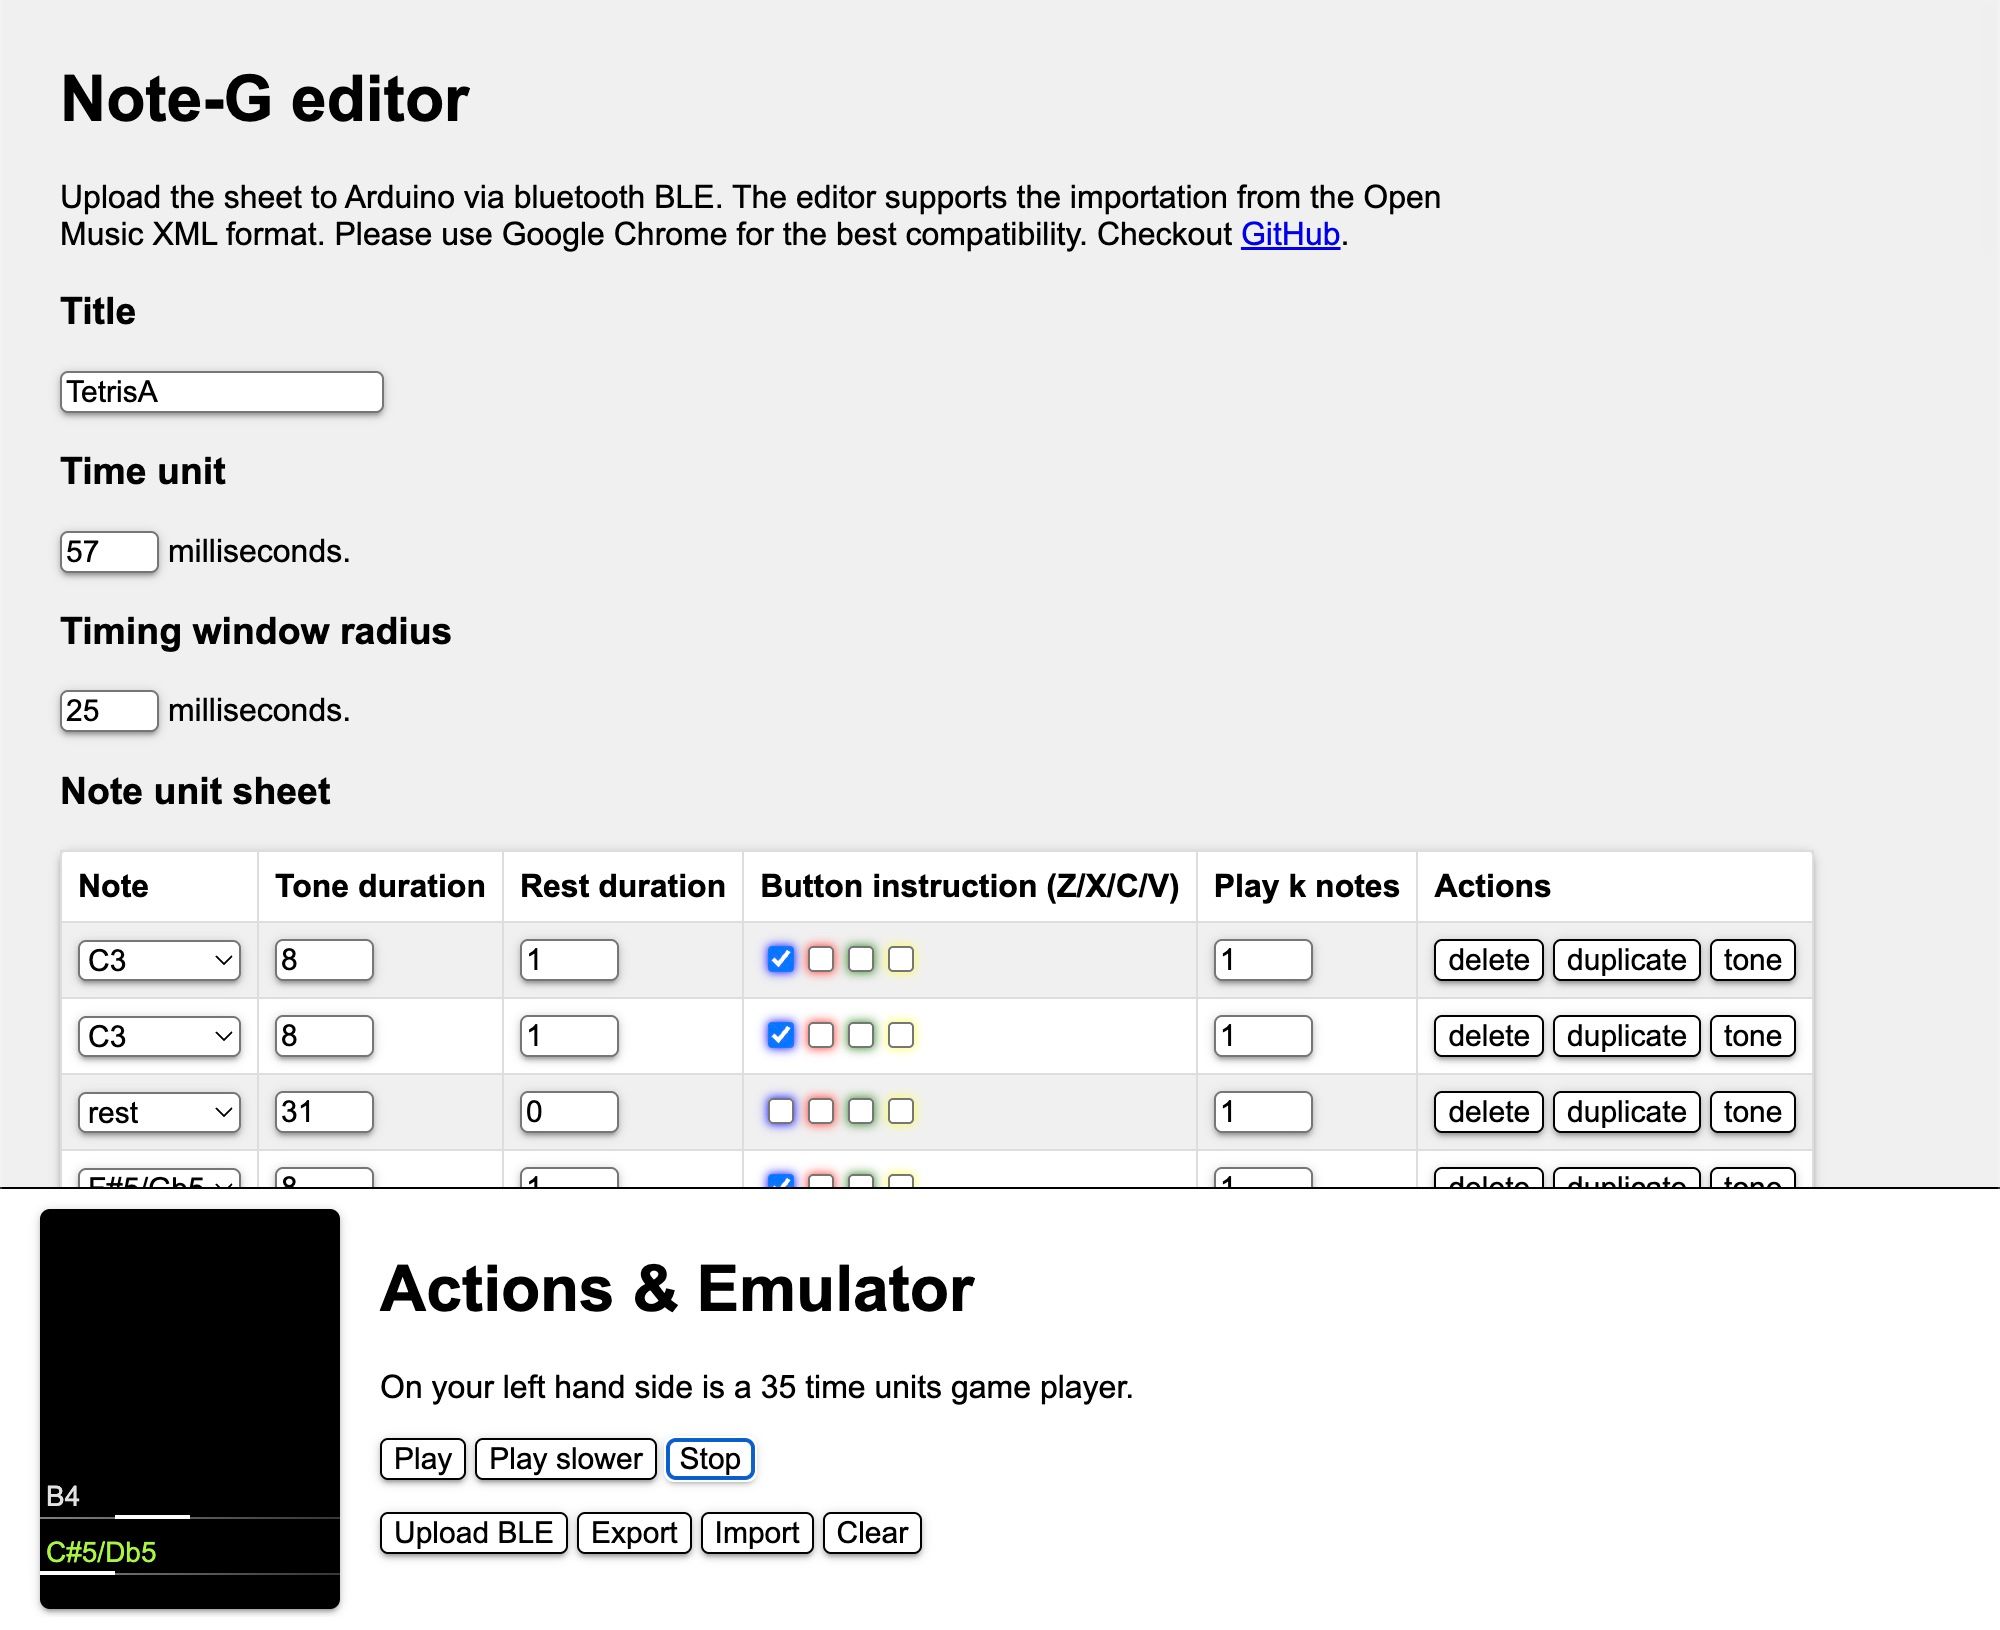
Task: Click the Play slower button
Action: (565, 1460)
